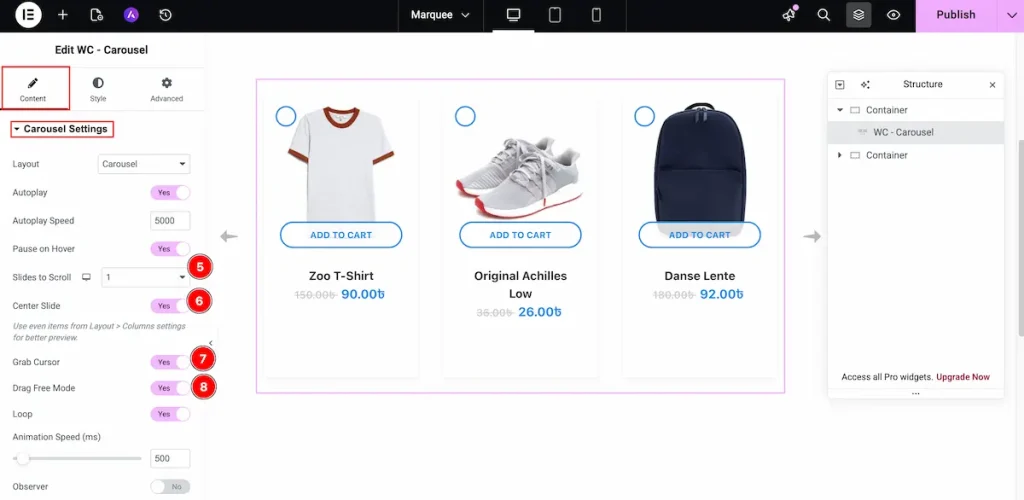The height and width of the screenshot is (500, 1024).
Task: Click the plus Add Element icon
Action: (x=63, y=15)
